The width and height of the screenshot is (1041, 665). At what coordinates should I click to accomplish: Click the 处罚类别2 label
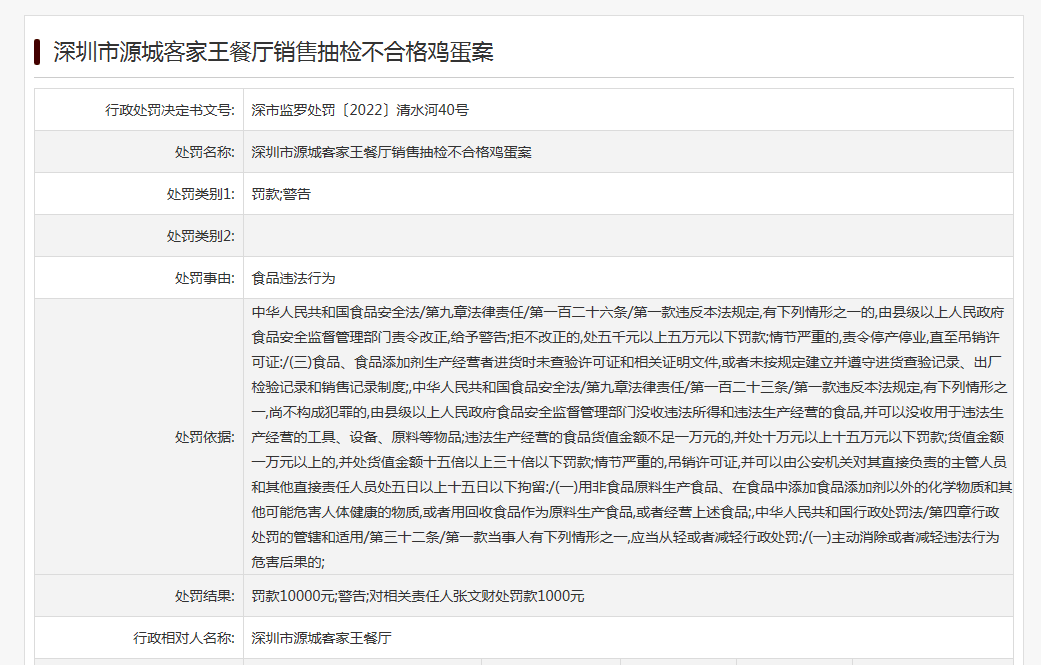[x=200, y=236]
